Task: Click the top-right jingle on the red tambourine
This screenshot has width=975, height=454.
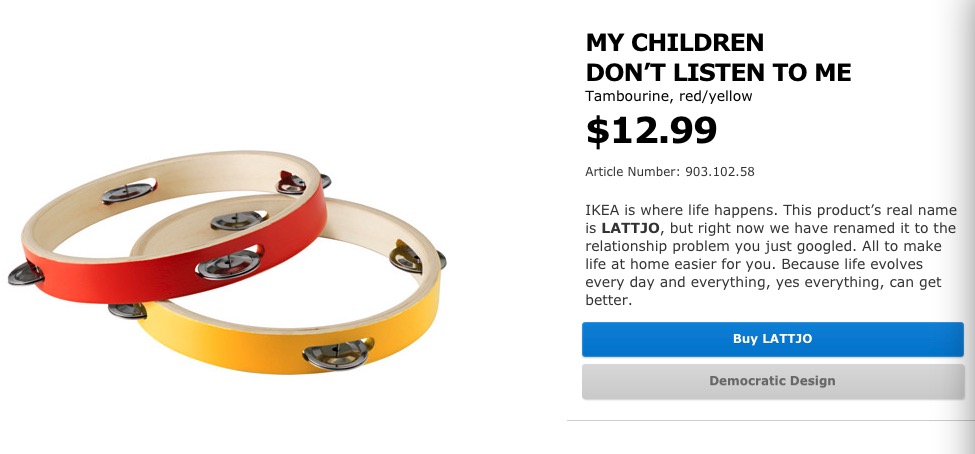Action: [292, 182]
